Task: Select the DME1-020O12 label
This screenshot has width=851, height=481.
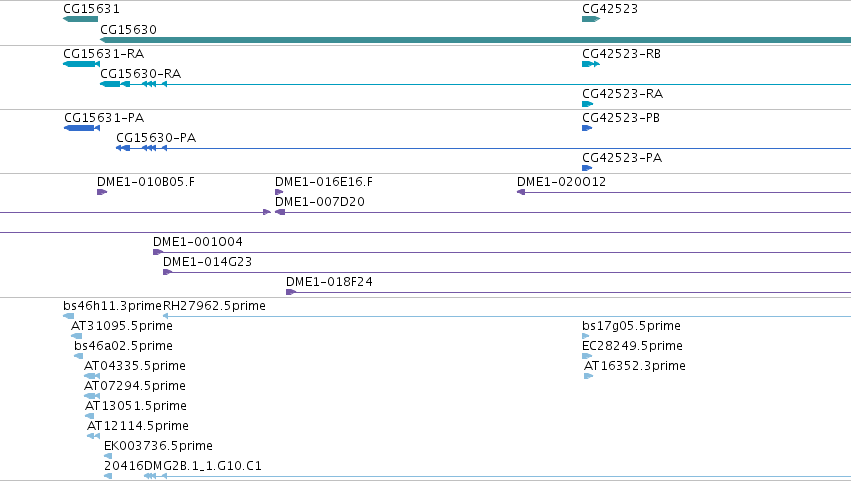Action: [x=562, y=182]
